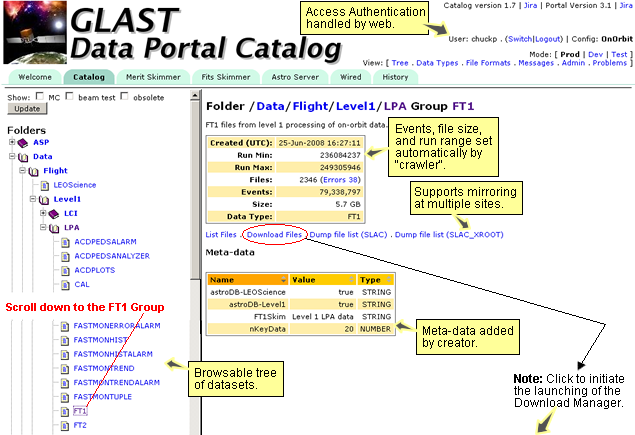Click the Data open folder icon

coord(23,157)
